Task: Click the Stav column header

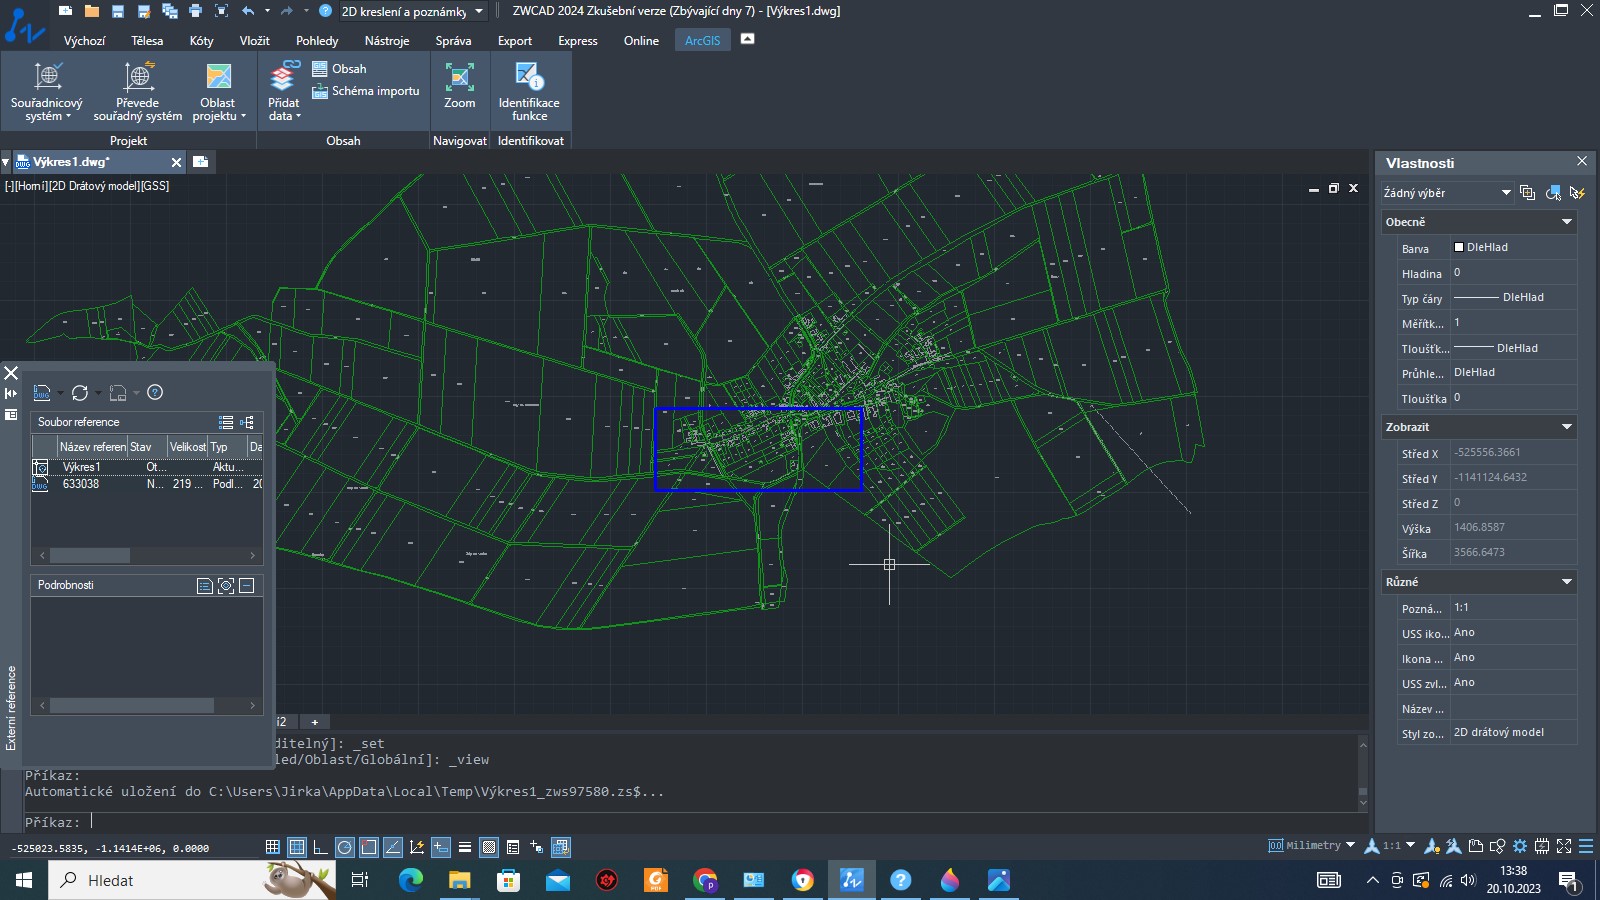Action: (146, 447)
